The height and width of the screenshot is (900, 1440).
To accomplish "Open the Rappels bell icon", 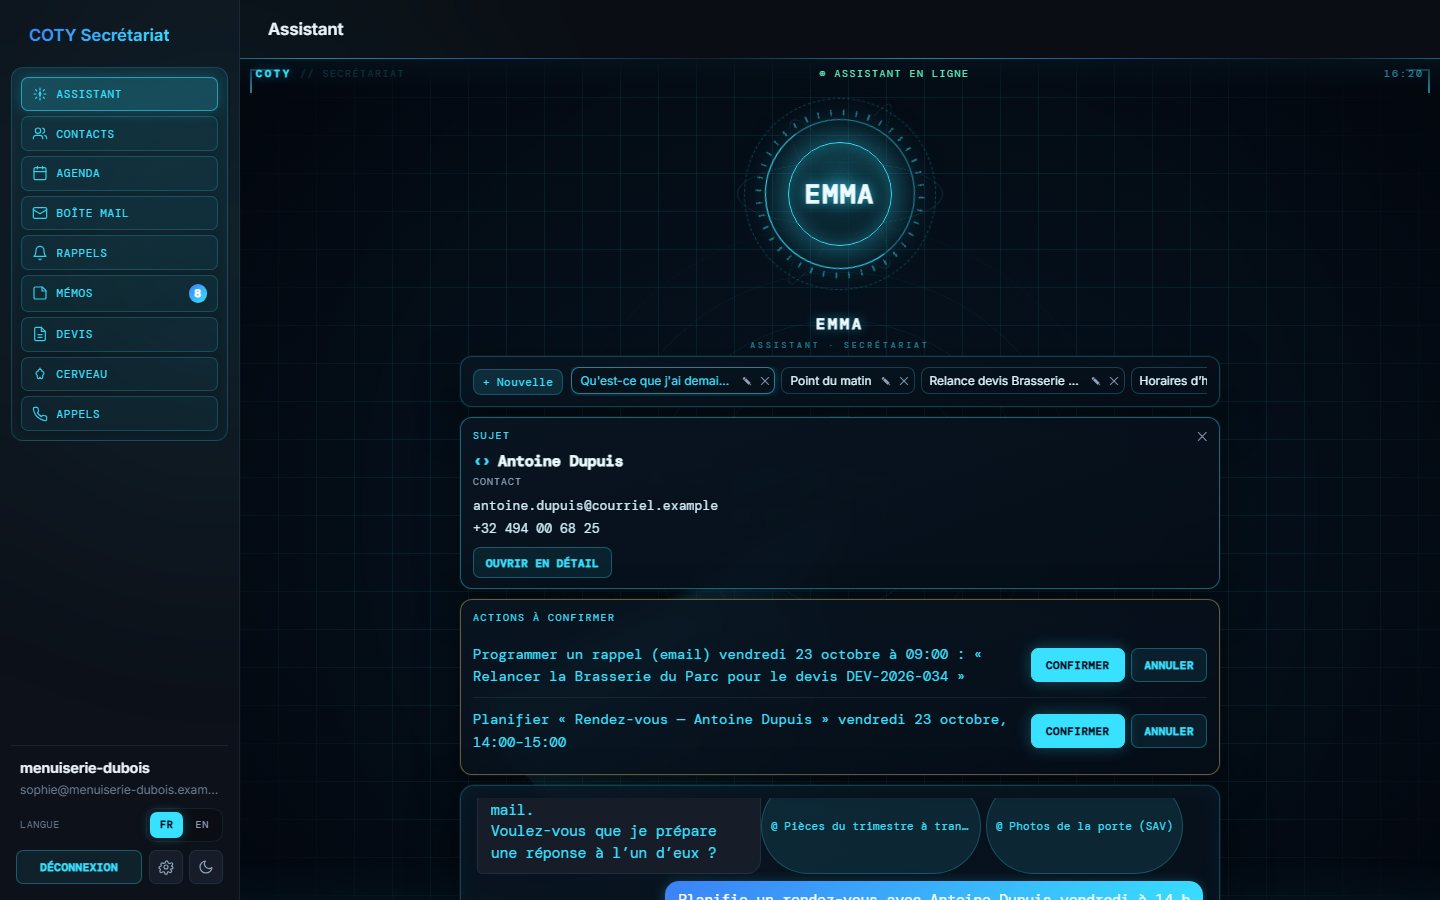I will pos(40,253).
